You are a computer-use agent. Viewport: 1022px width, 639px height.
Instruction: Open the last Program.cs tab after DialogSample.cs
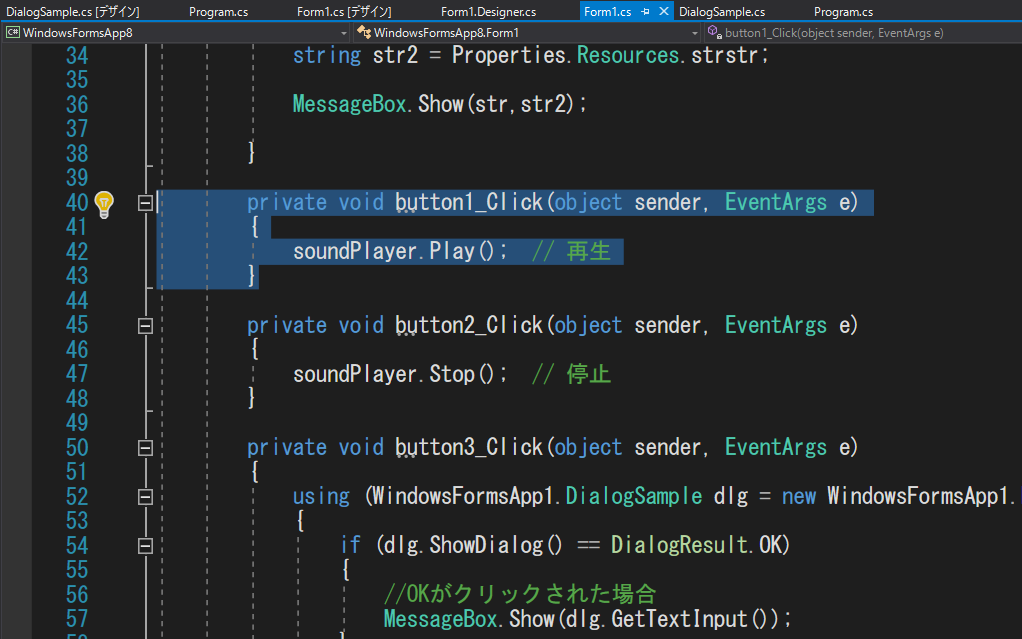tap(843, 12)
